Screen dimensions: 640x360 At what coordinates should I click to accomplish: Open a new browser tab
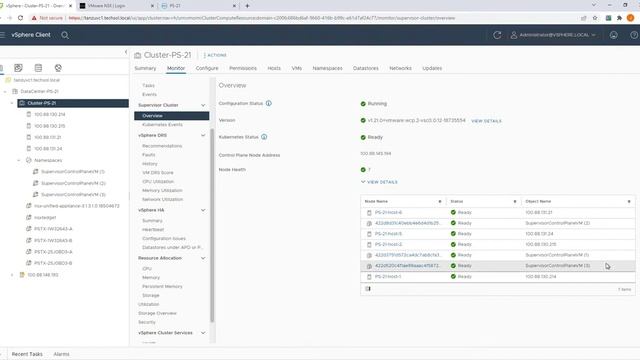247,6
